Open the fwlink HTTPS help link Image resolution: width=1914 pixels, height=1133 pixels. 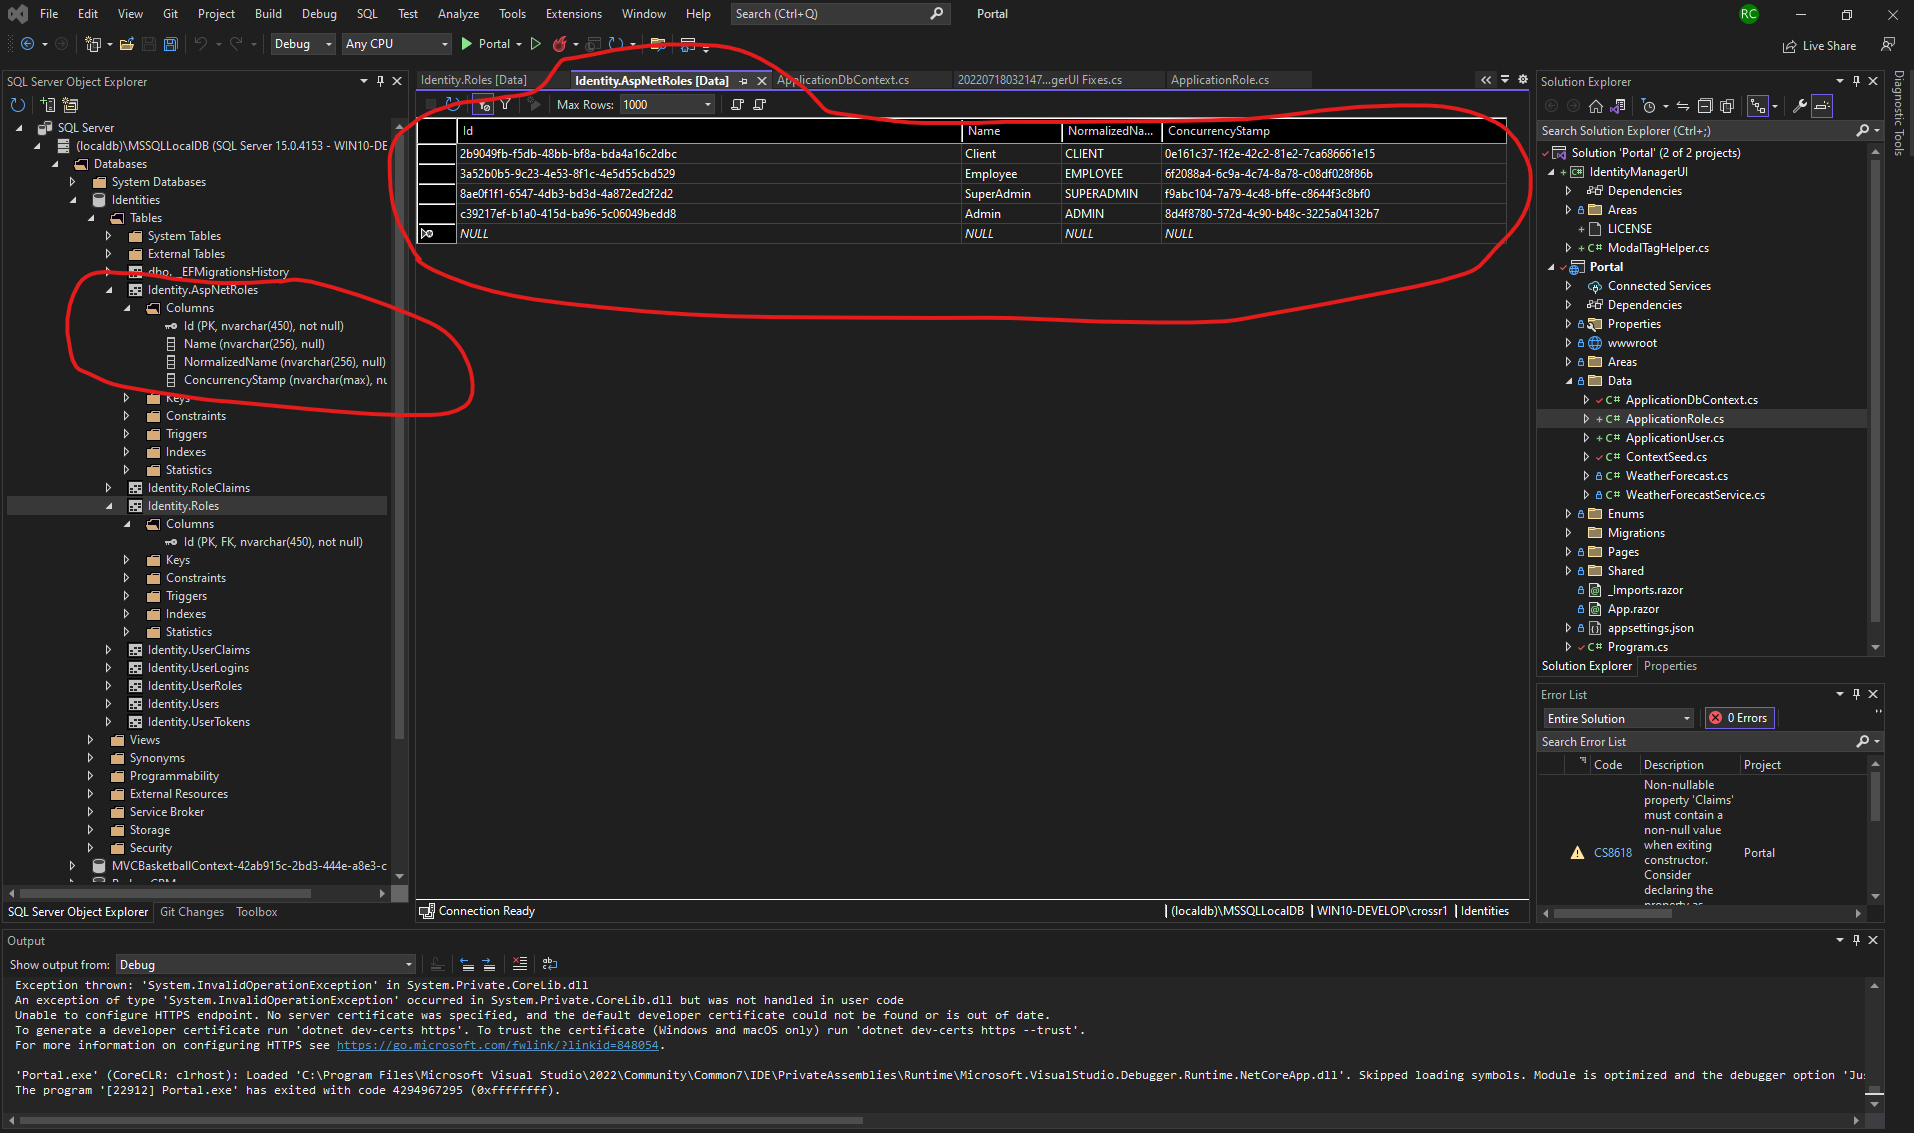(x=497, y=1045)
